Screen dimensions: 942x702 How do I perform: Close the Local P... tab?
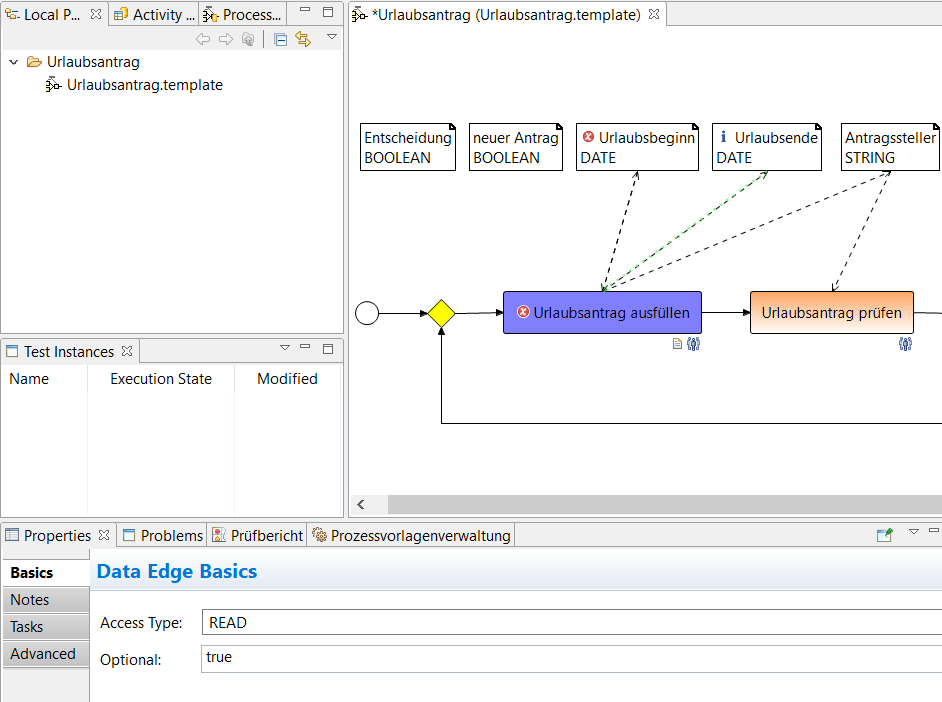pyautogui.click(x=96, y=14)
